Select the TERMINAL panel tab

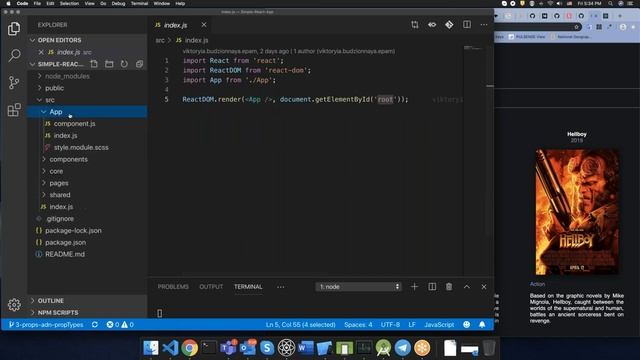click(248, 287)
